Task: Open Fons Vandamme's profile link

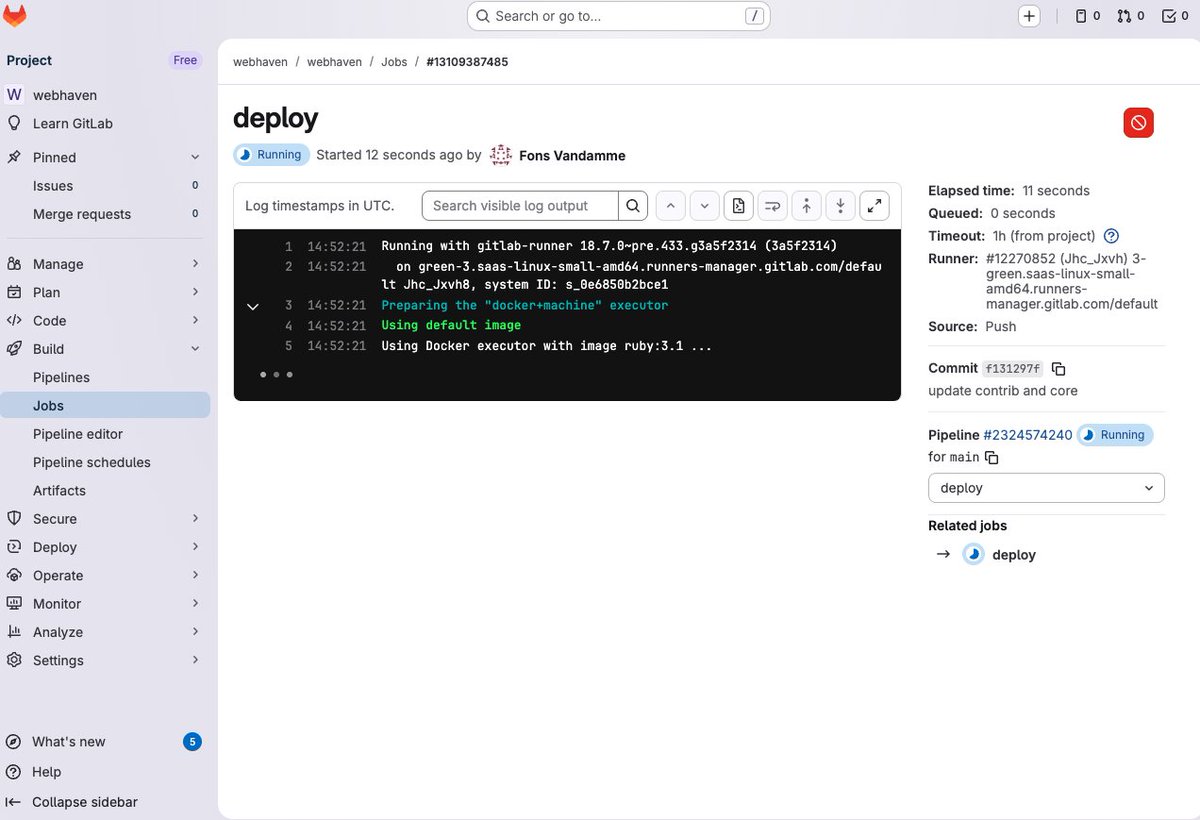Action: (x=572, y=156)
